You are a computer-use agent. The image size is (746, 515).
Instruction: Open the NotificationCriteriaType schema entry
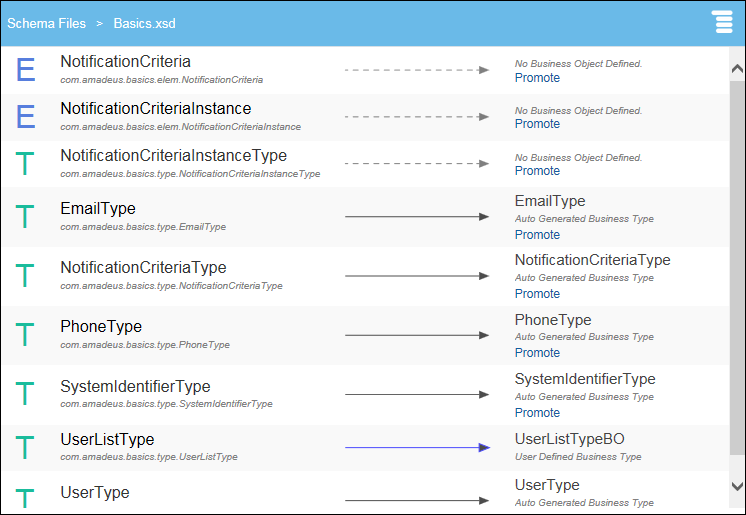click(x=143, y=268)
